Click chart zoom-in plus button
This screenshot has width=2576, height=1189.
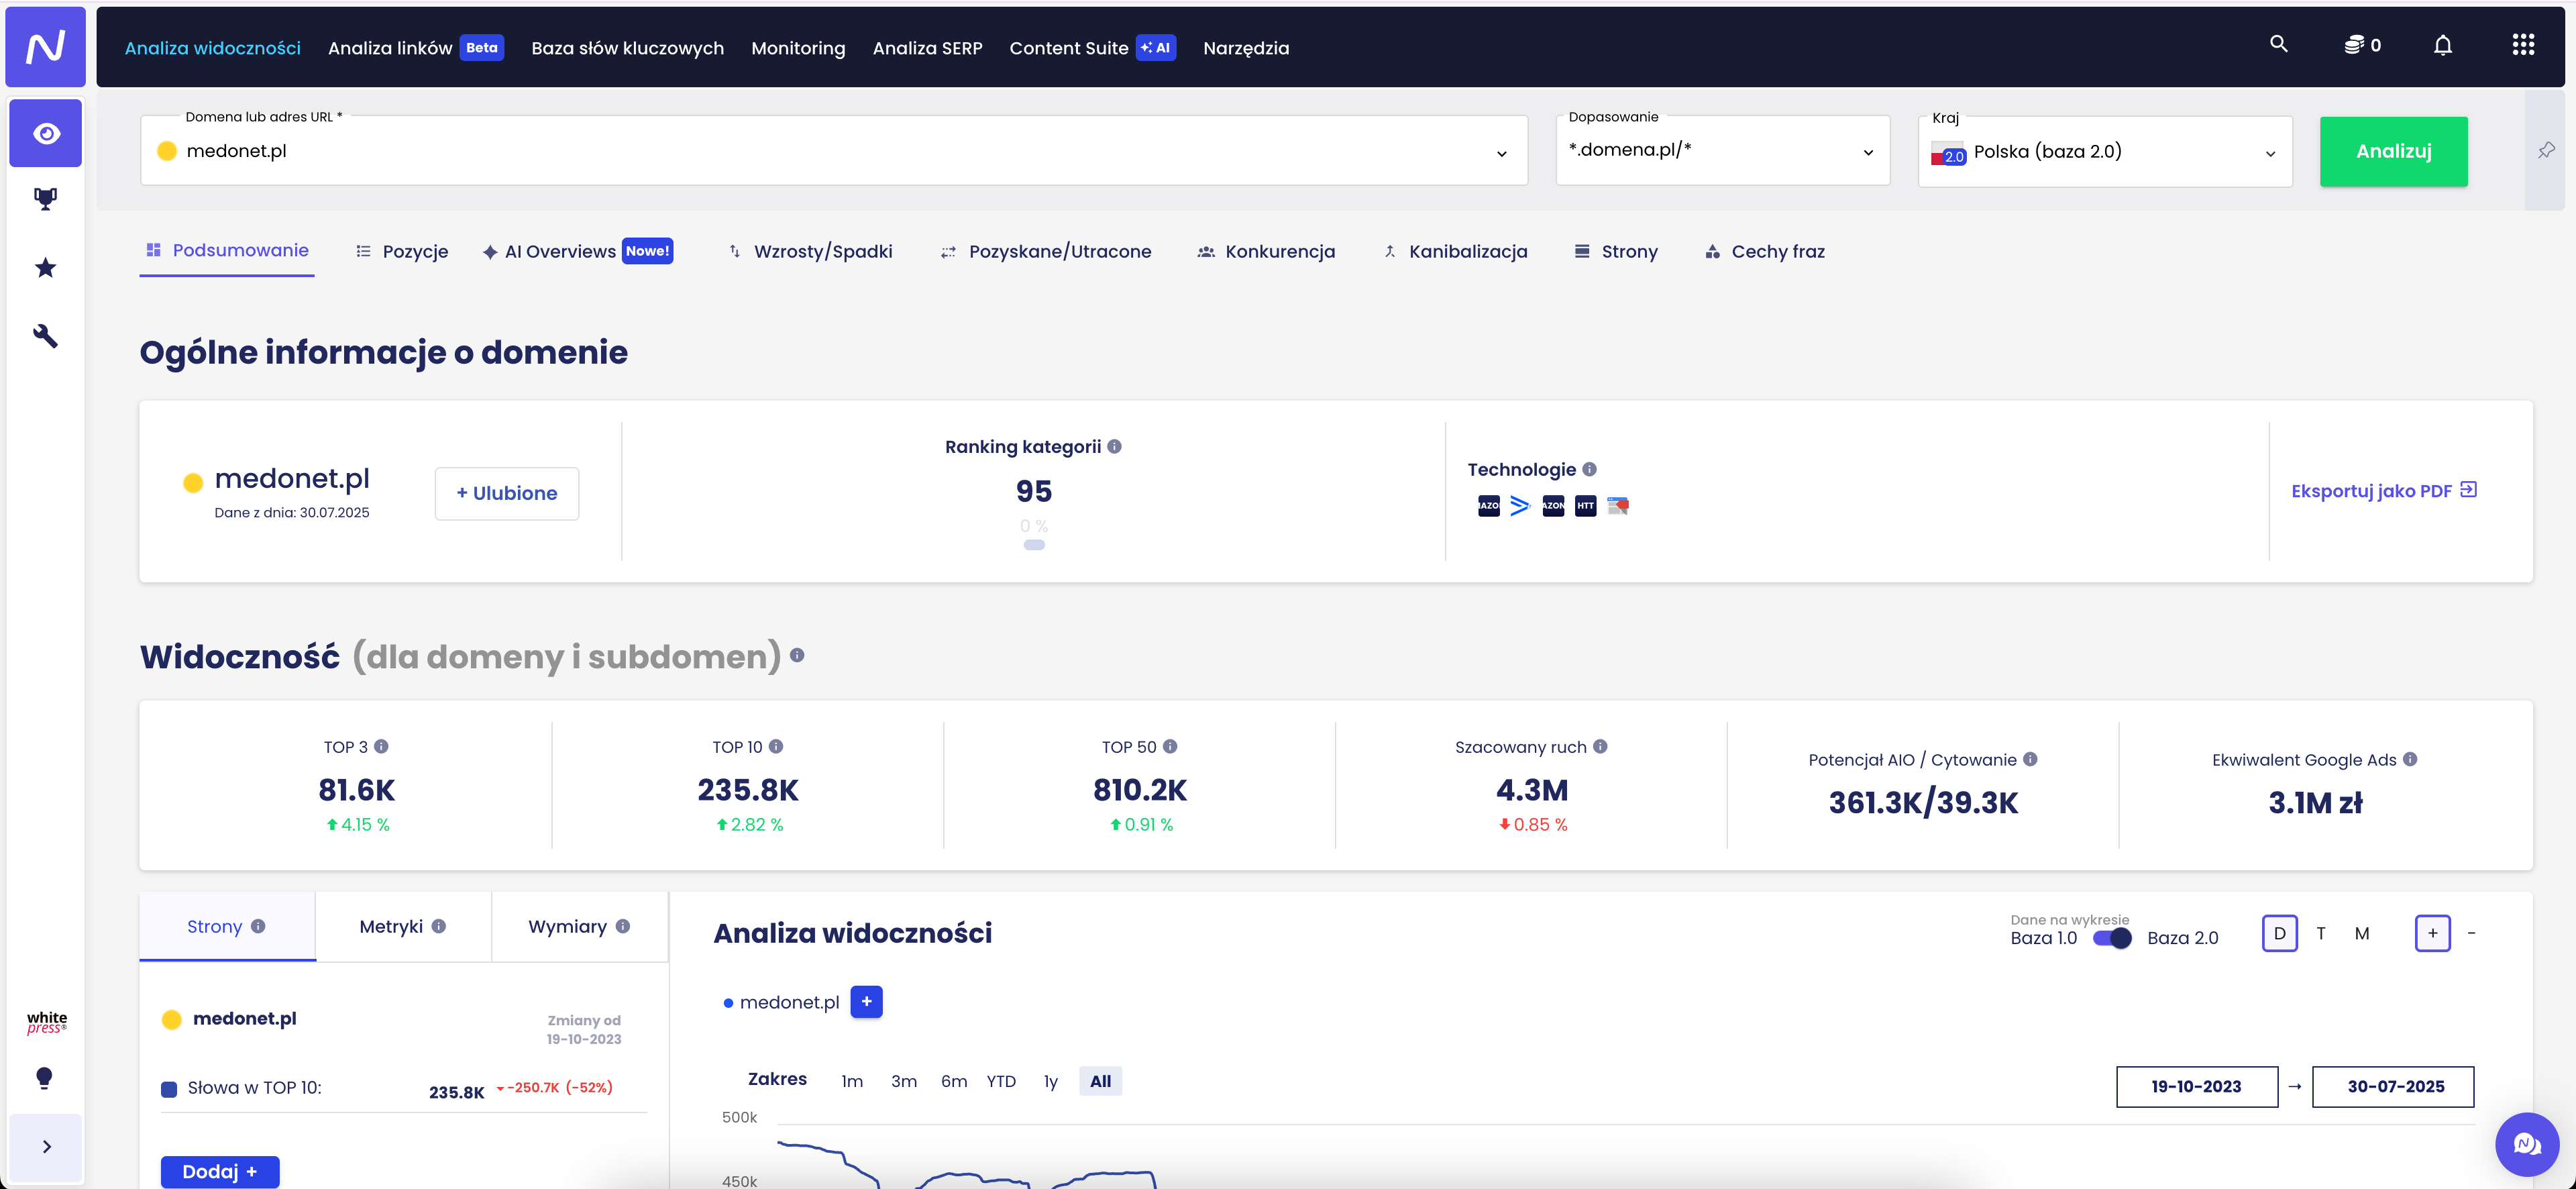pos(2433,933)
